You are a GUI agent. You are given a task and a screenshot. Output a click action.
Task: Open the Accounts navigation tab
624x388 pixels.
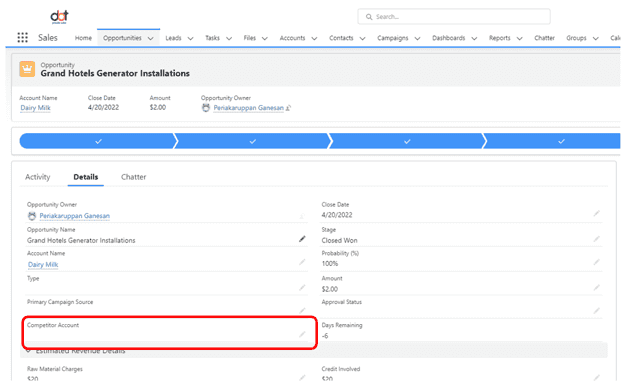tap(292, 38)
